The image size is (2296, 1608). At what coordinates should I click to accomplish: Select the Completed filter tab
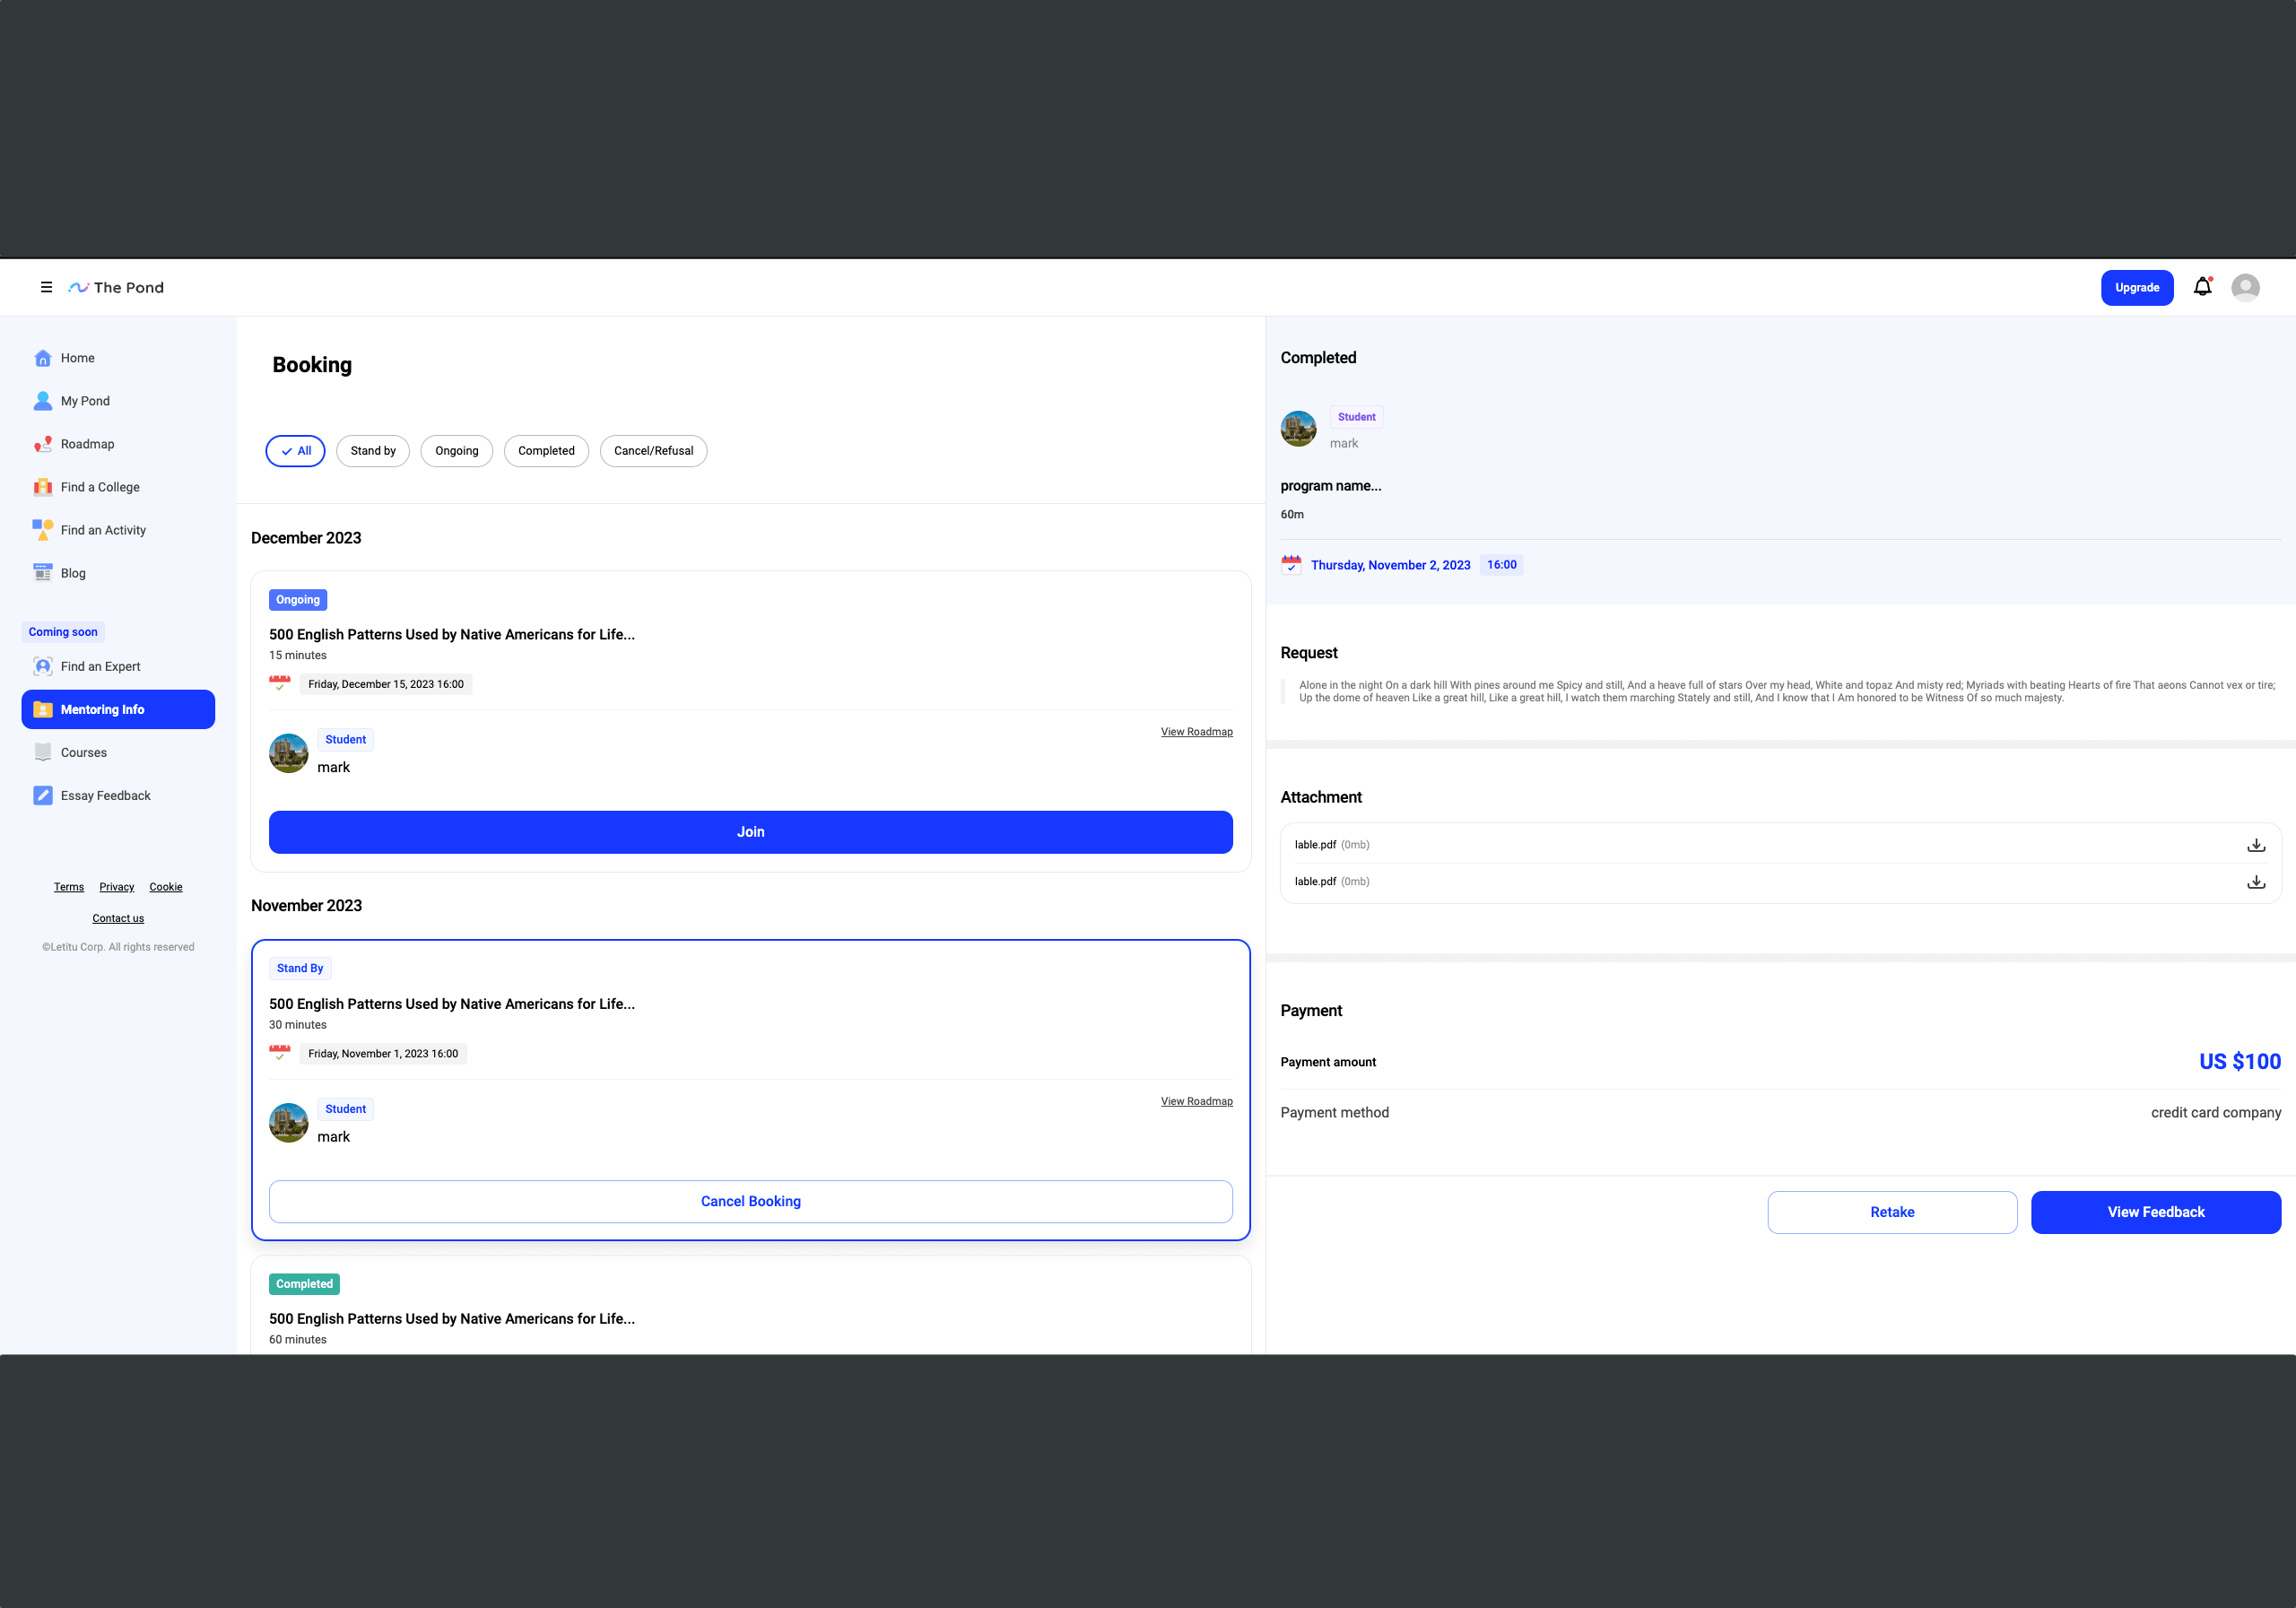546,450
